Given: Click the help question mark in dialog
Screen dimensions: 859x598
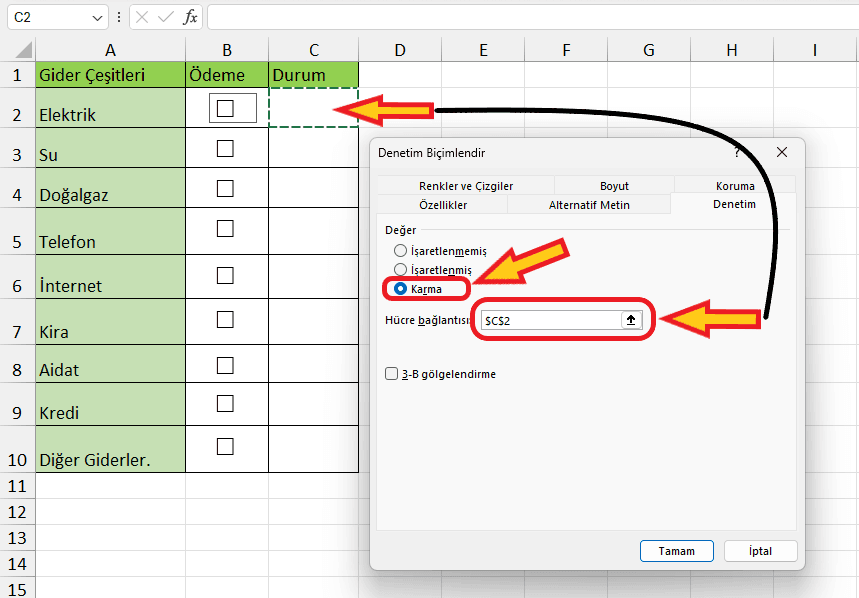Looking at the screenshot, I should coord(736,152).
